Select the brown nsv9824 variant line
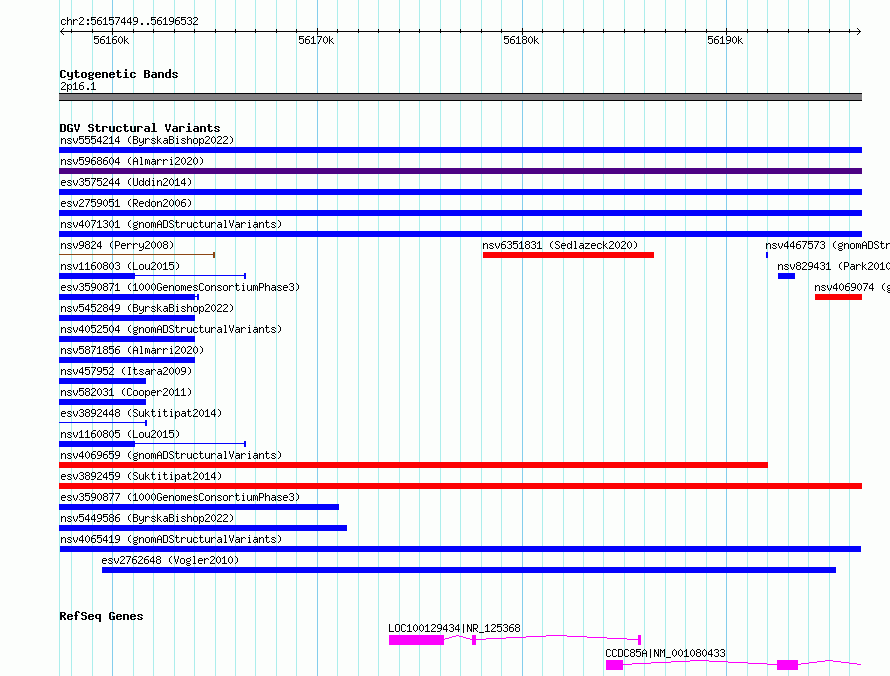This screenshot has height=676, width=890. pyautogui.click(x=137, y=255)
